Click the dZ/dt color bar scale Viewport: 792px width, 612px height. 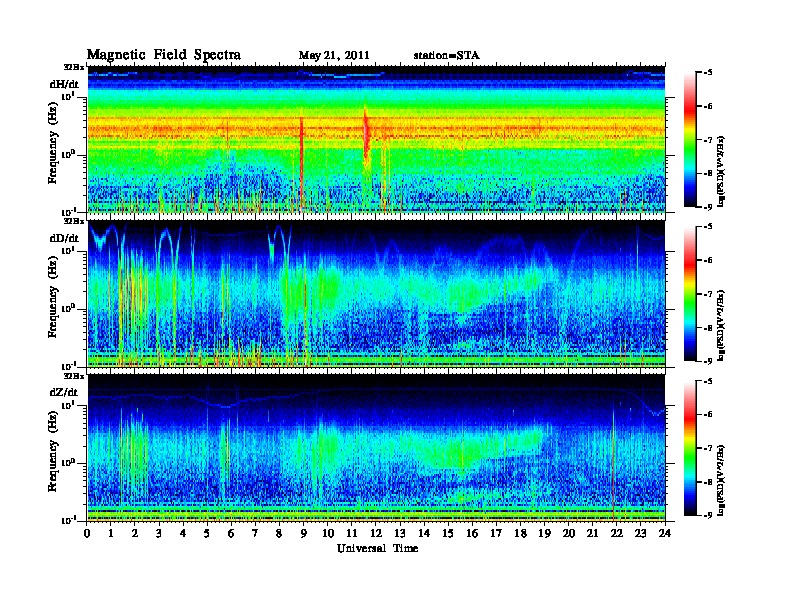point(690,448)
